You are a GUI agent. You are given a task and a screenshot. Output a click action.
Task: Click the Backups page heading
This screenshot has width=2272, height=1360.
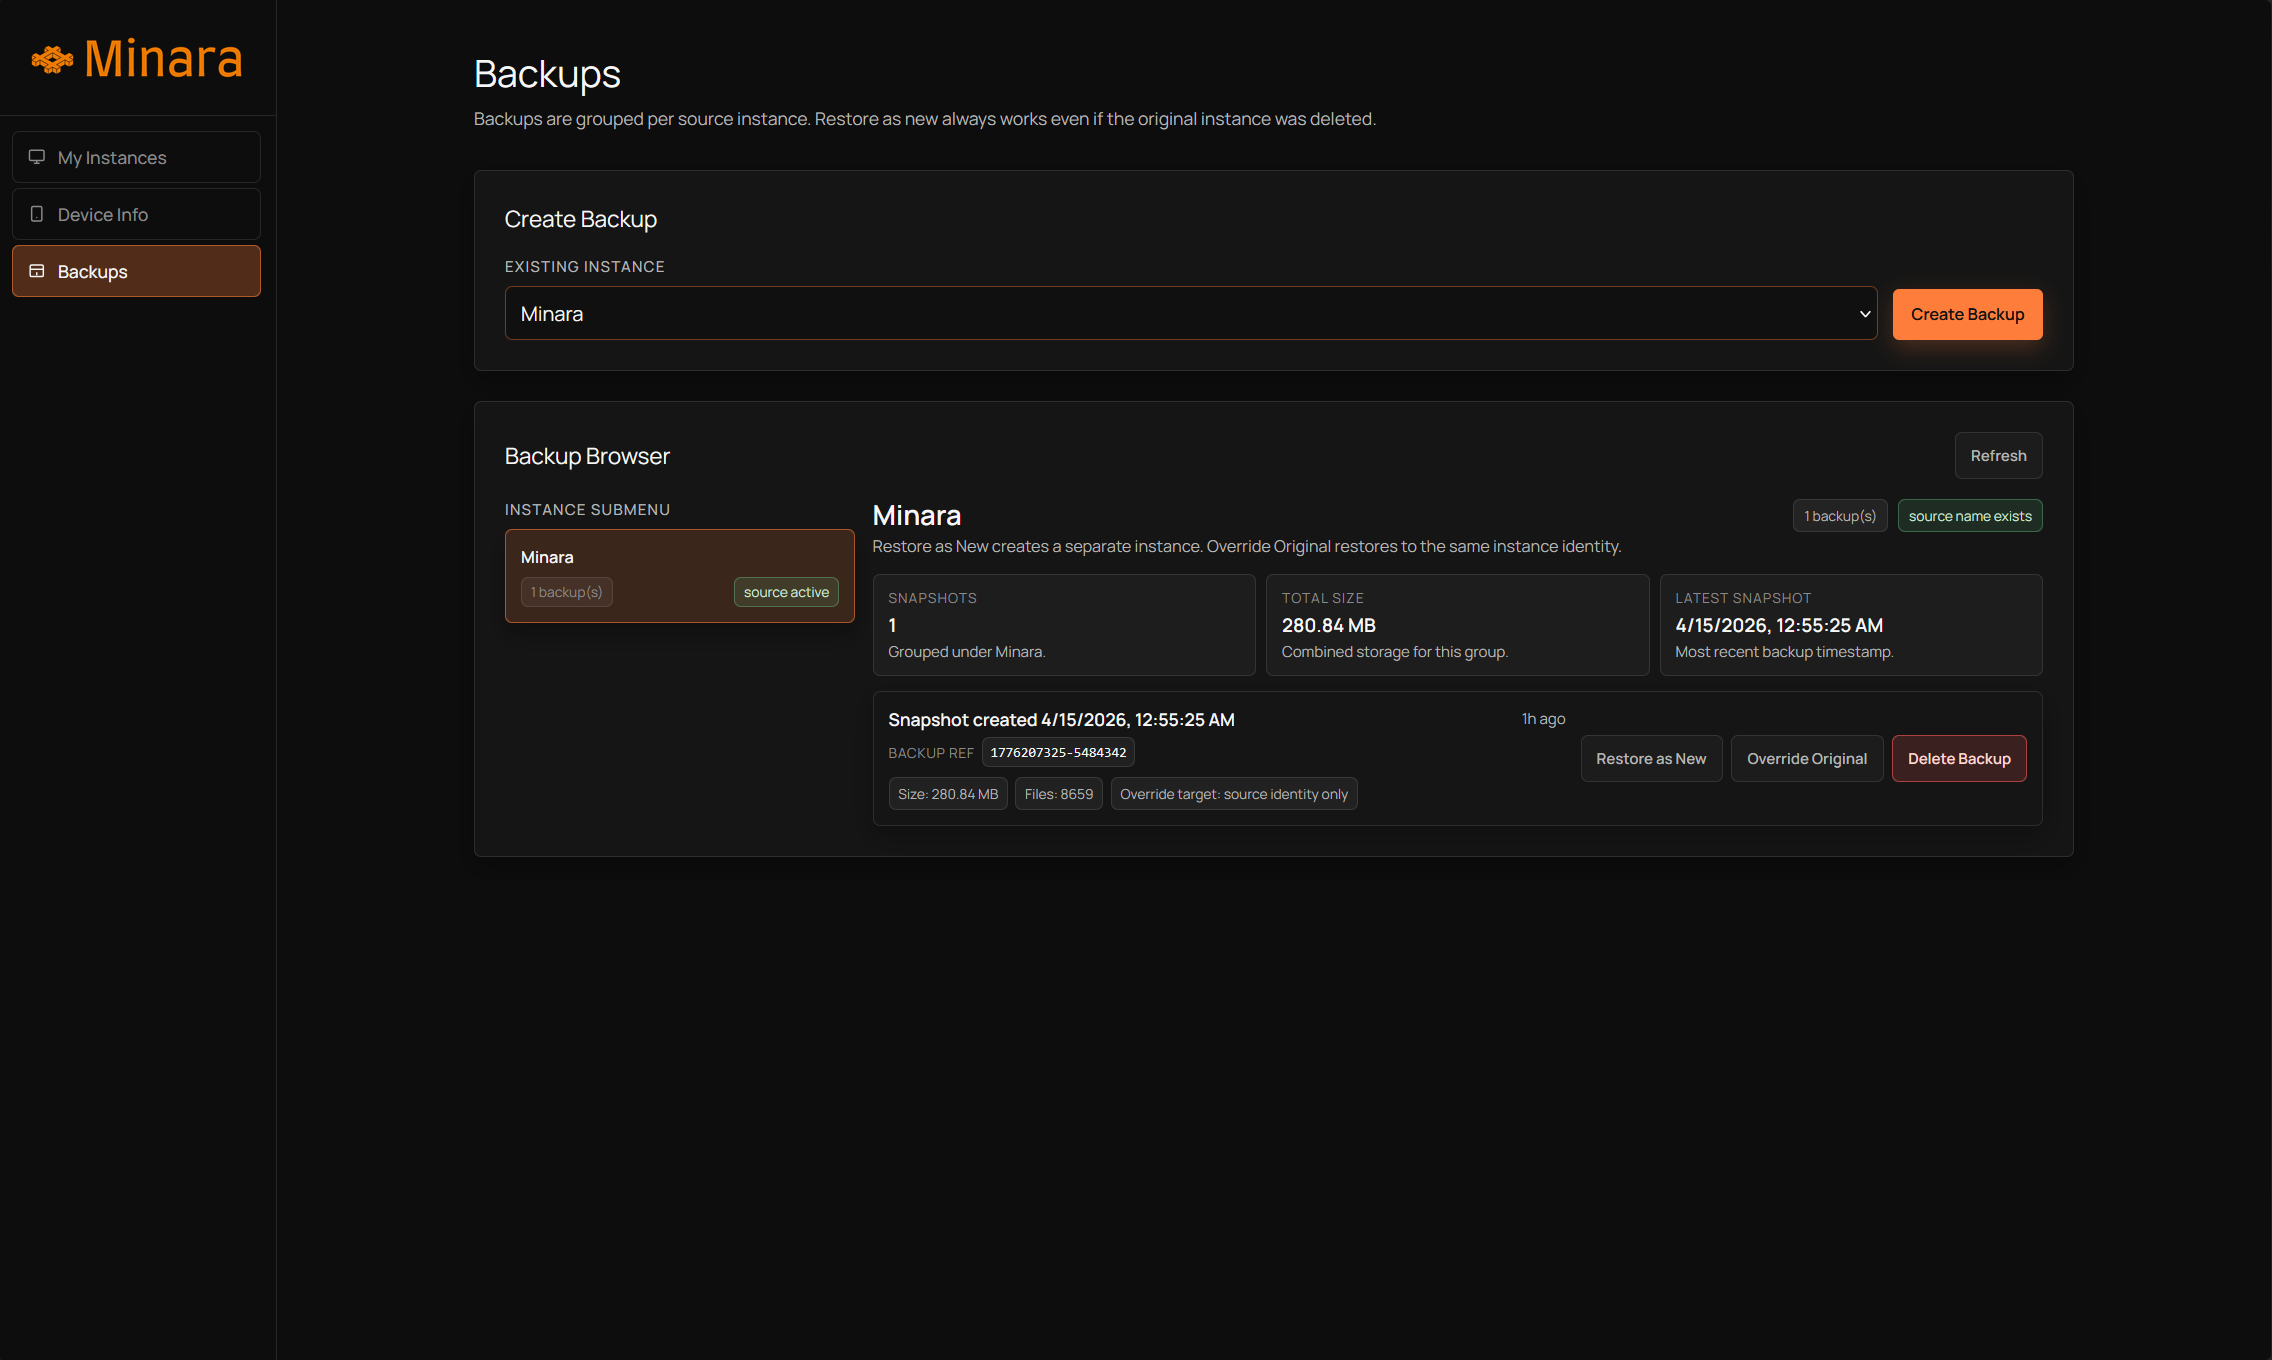coord(547,74)
